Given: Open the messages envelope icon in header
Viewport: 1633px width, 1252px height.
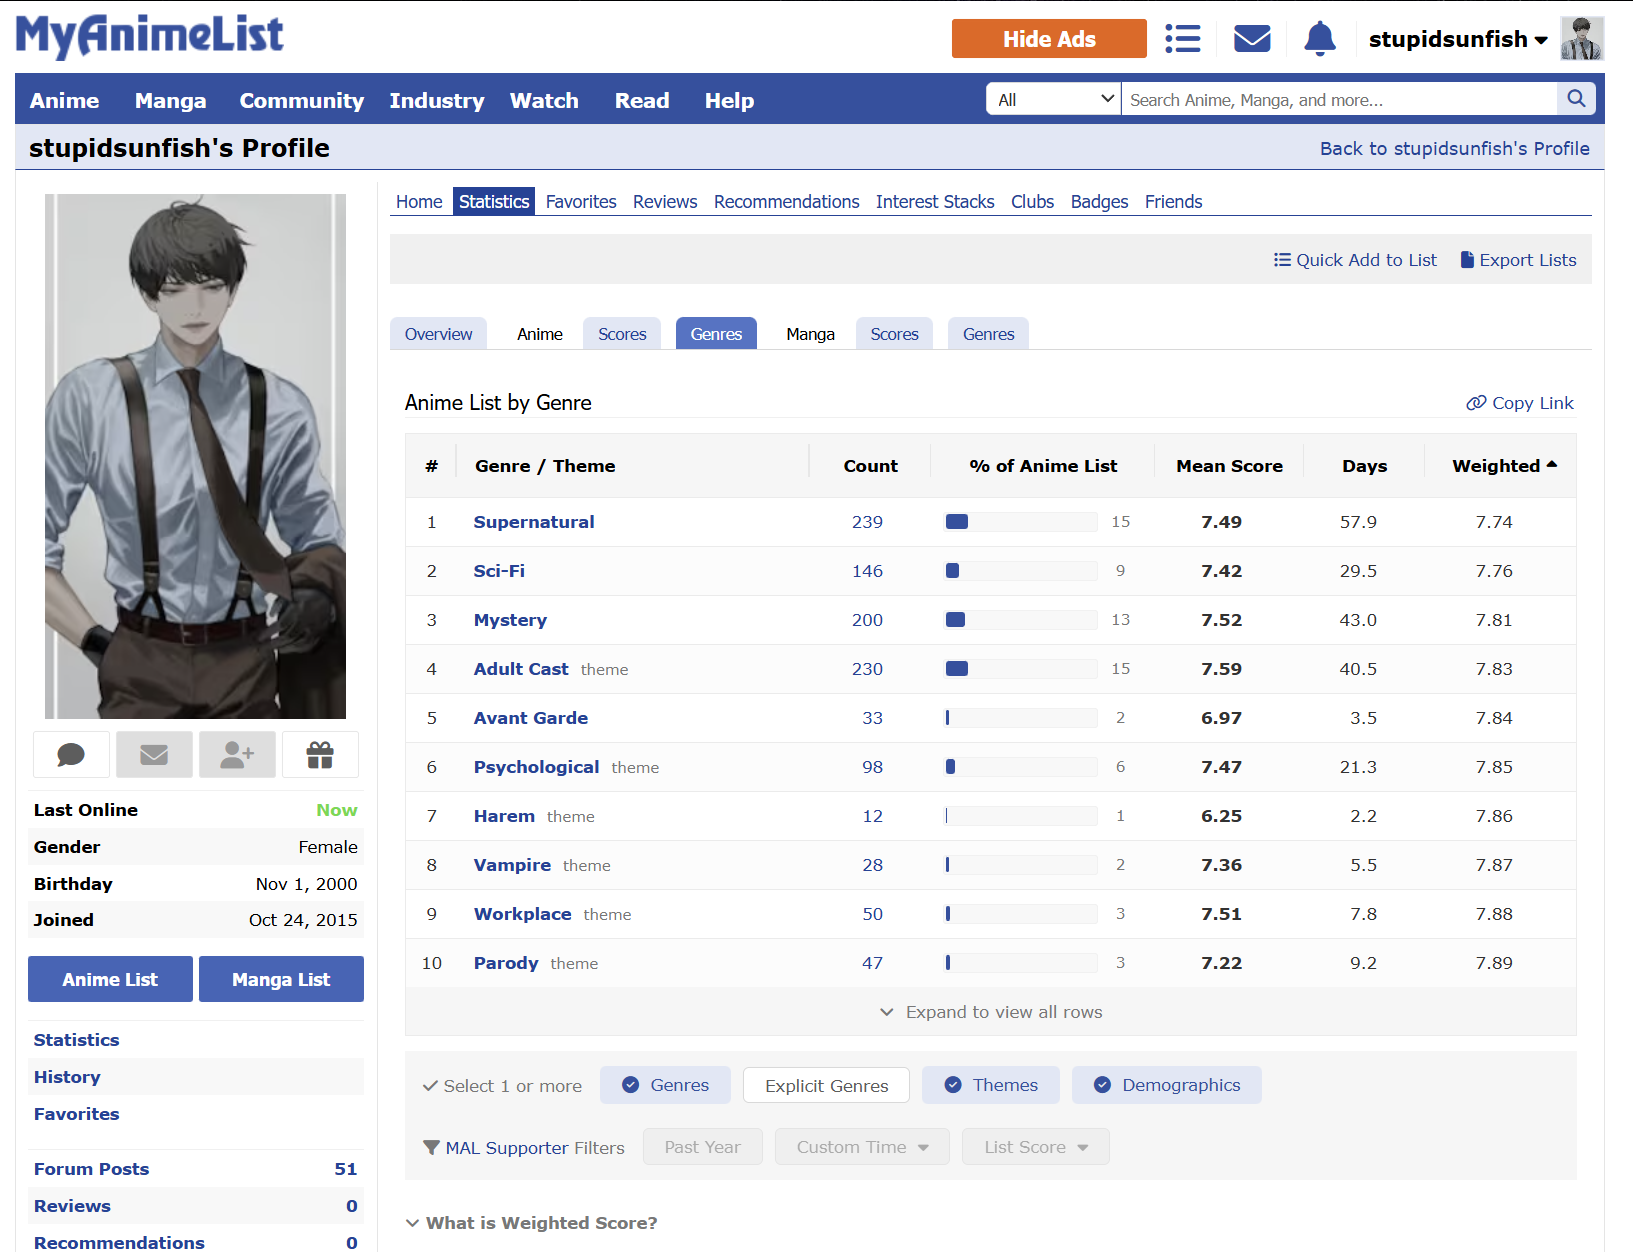Looking at the screenshot, I should point(1251,39).
